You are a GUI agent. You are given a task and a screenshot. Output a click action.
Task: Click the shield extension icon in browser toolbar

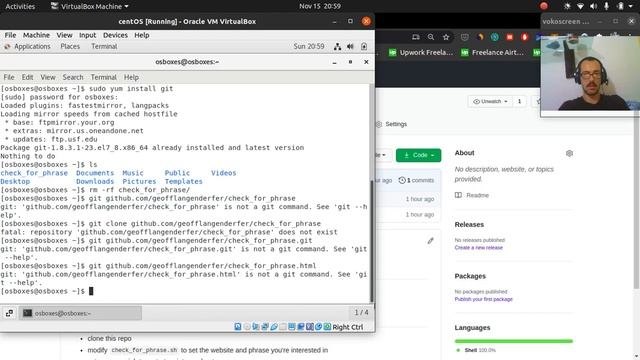pyautogui.click(x=464, y=37)
